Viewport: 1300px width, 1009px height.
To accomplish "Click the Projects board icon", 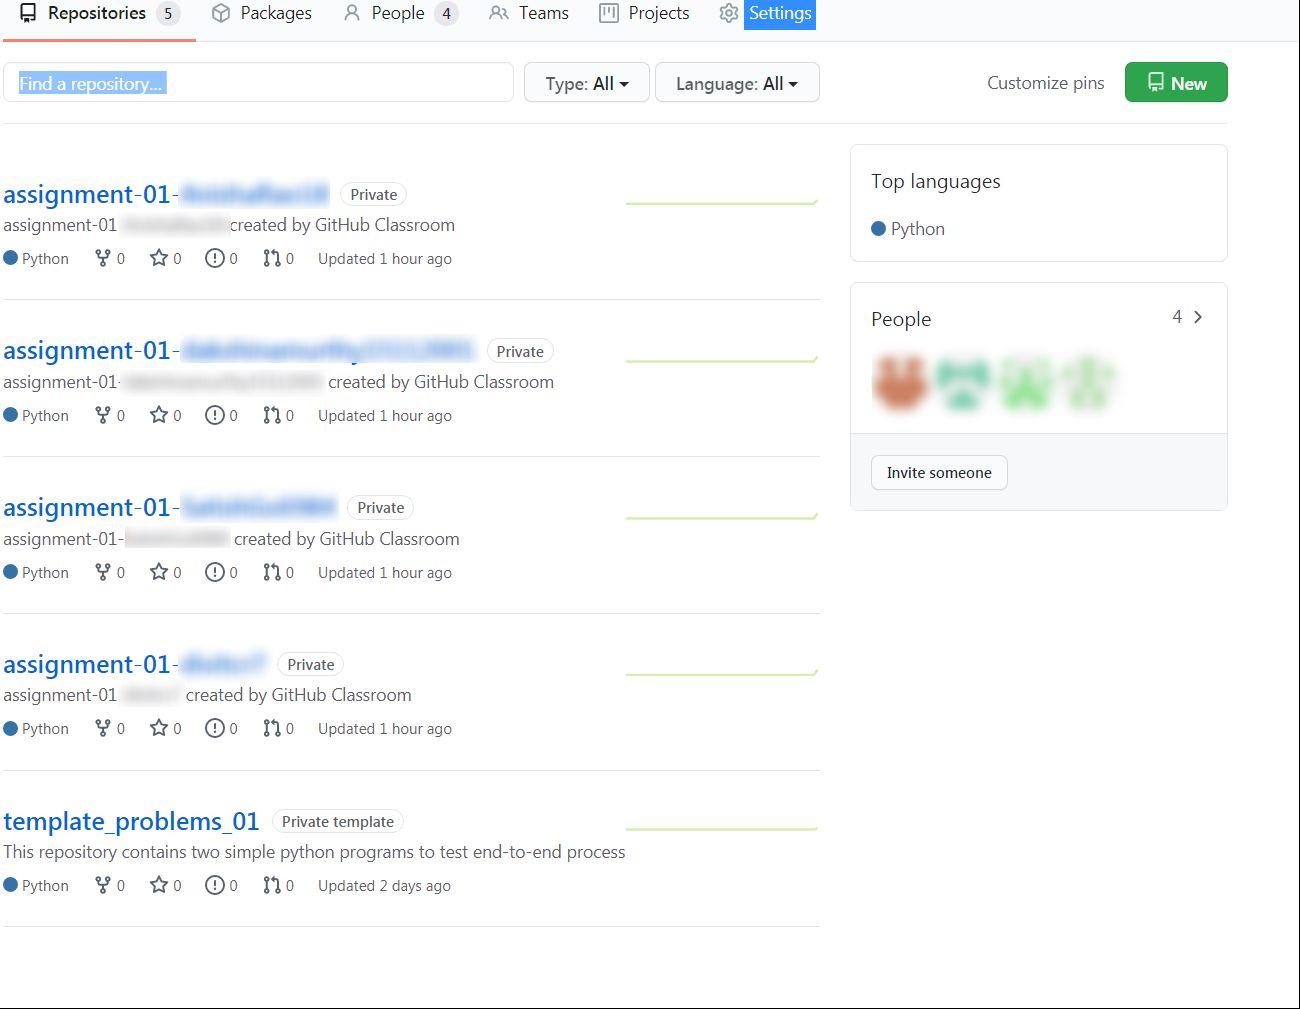I will point(608,13).
